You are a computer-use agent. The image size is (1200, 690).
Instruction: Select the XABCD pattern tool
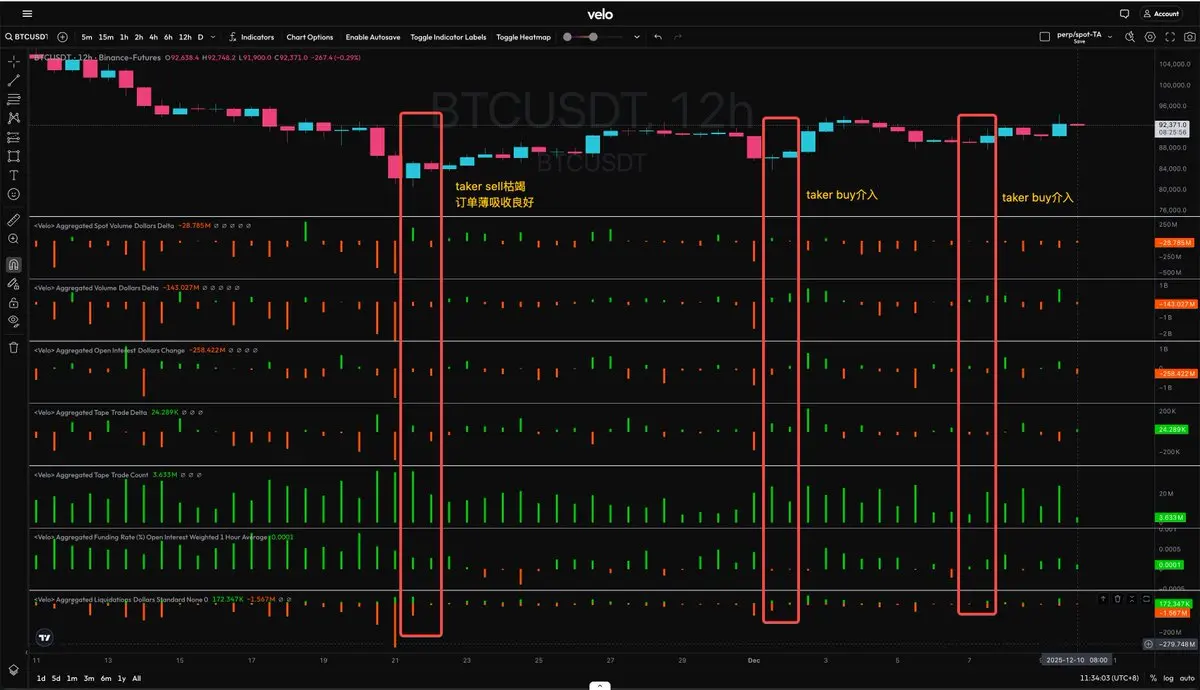14,118
